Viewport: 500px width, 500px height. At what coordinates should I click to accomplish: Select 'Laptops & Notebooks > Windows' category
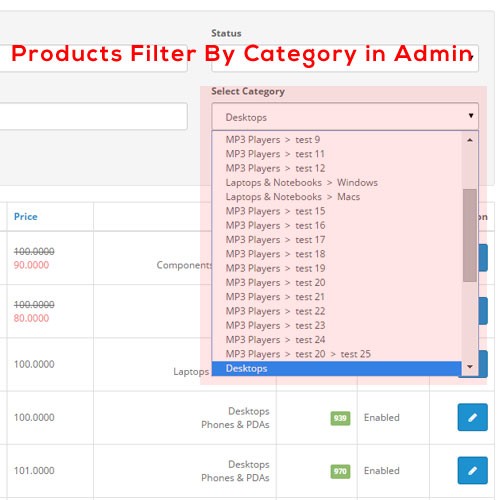pyautogui.click(x=337, y=183)
